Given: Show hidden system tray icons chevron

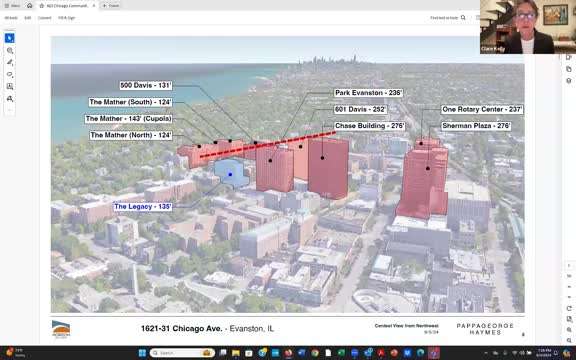Looking at the screenshot, I should pos(486,353).
